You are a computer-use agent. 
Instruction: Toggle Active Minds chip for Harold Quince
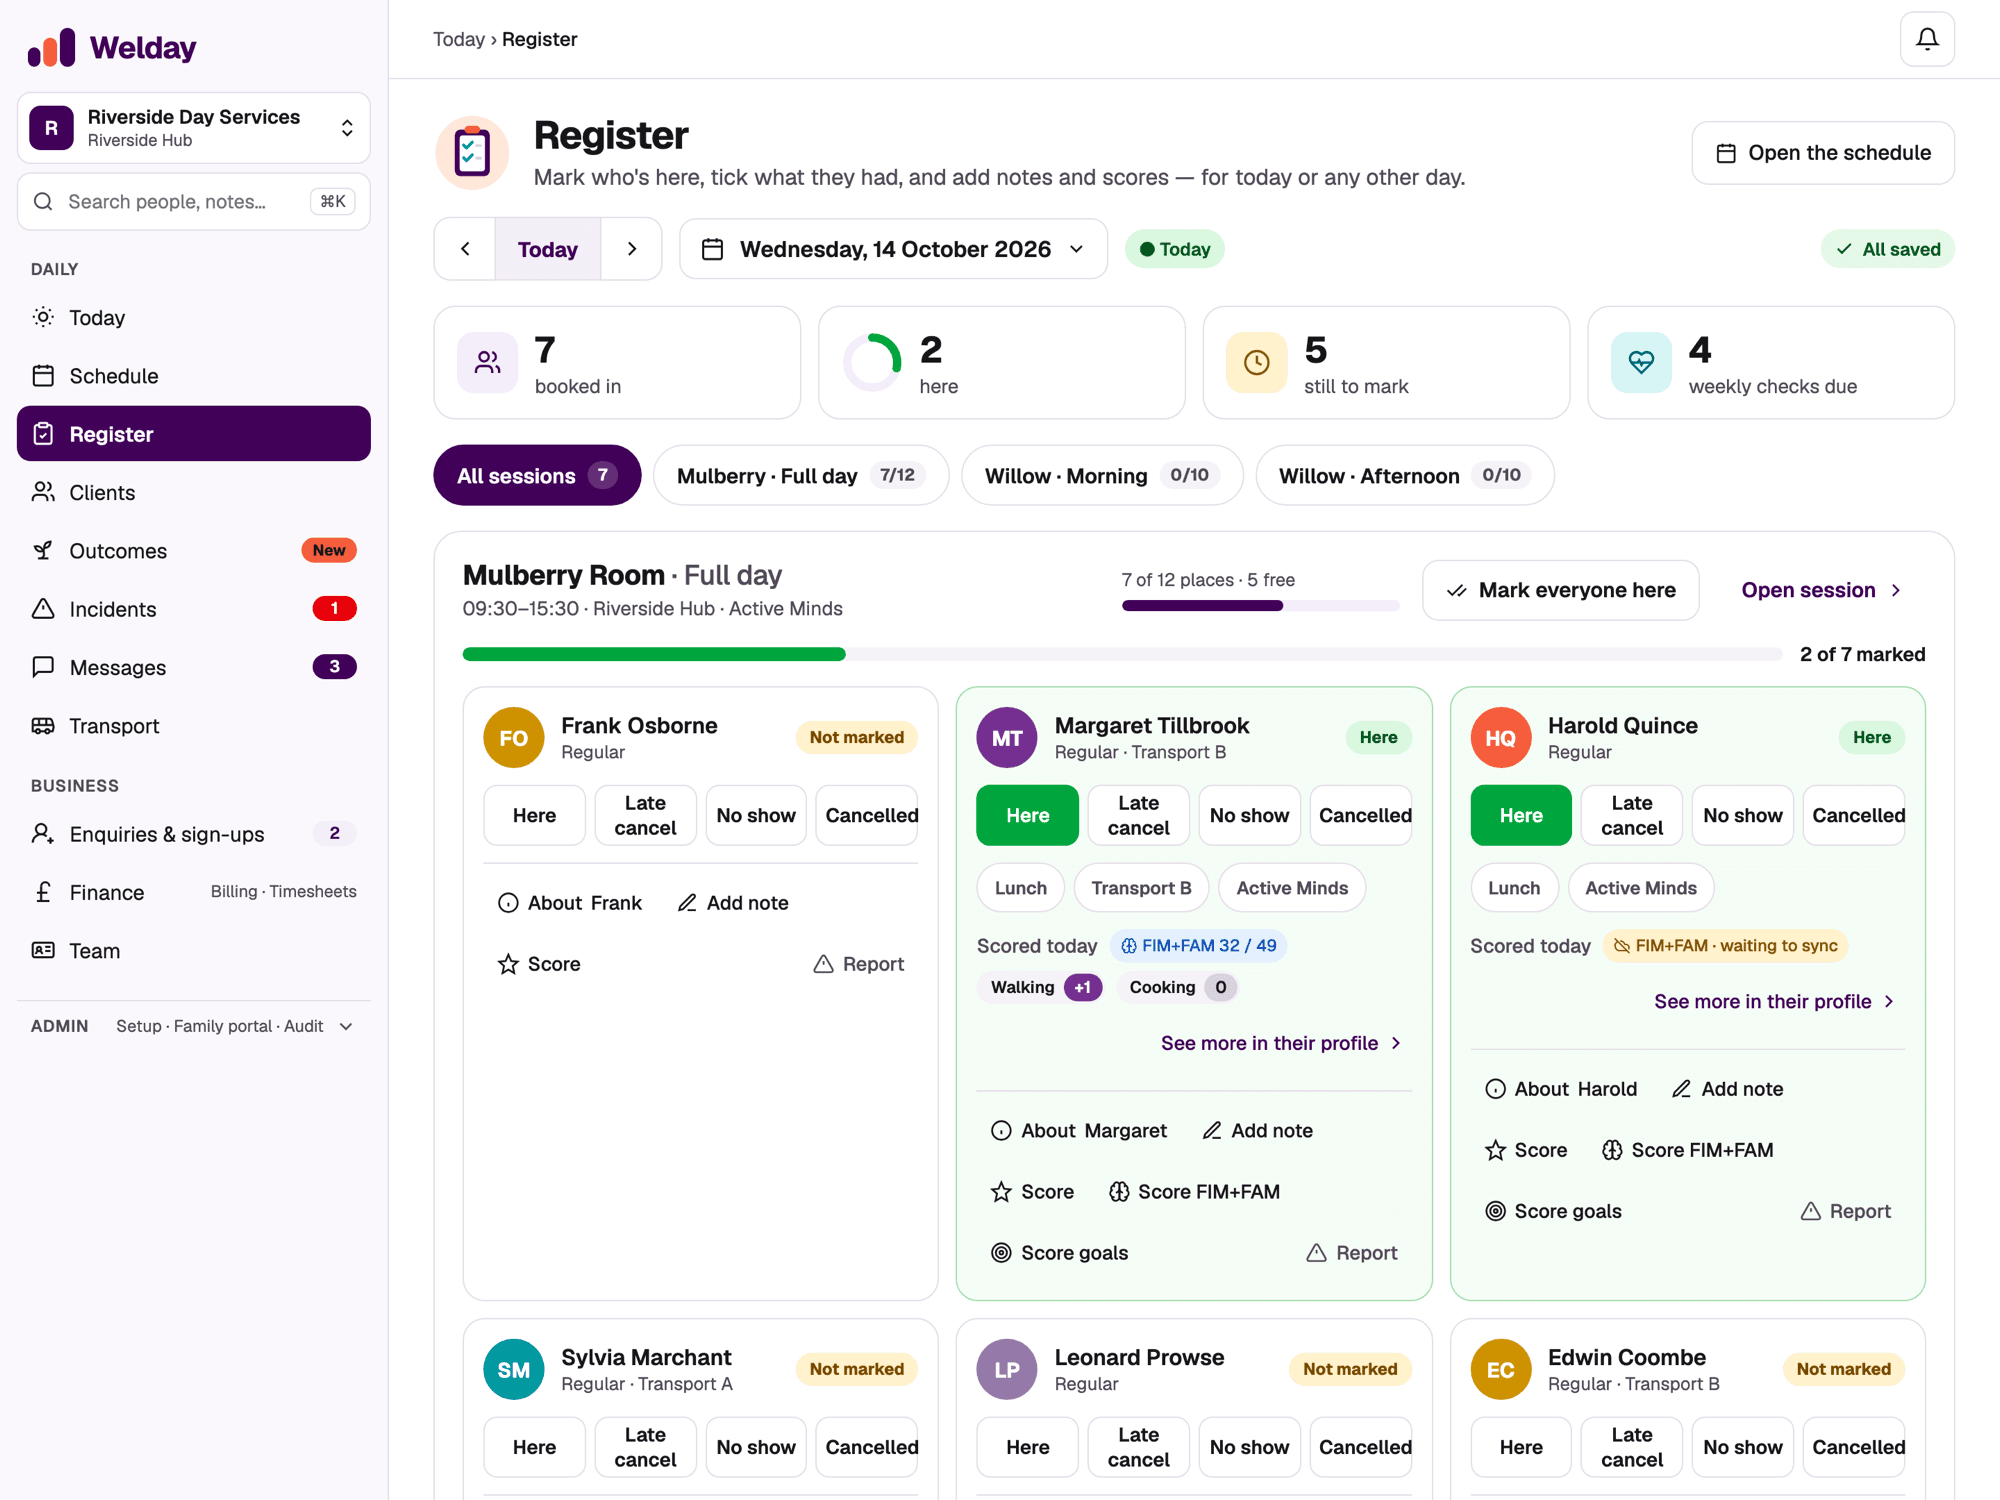(x=1640, y=888)
